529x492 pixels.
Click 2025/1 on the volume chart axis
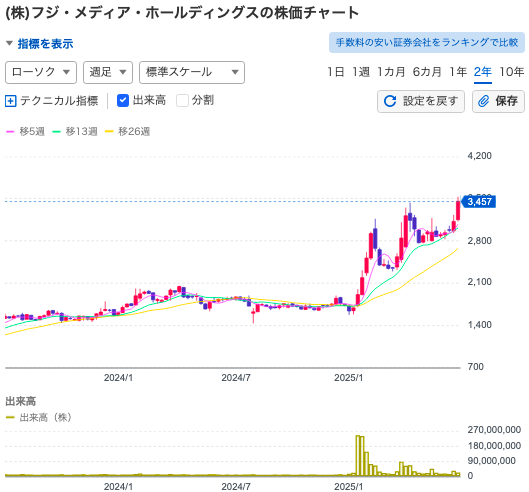349,487
